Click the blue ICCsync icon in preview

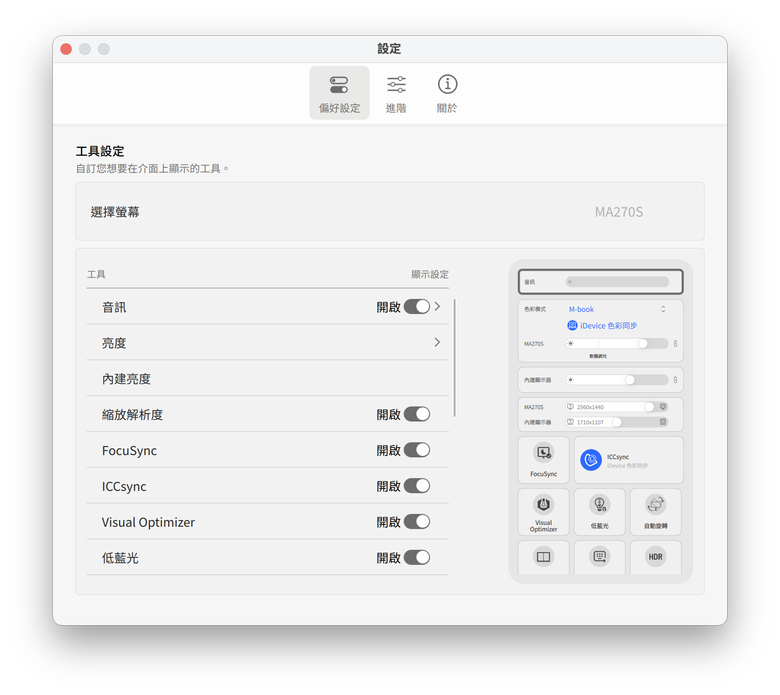(x=591, y=460)
